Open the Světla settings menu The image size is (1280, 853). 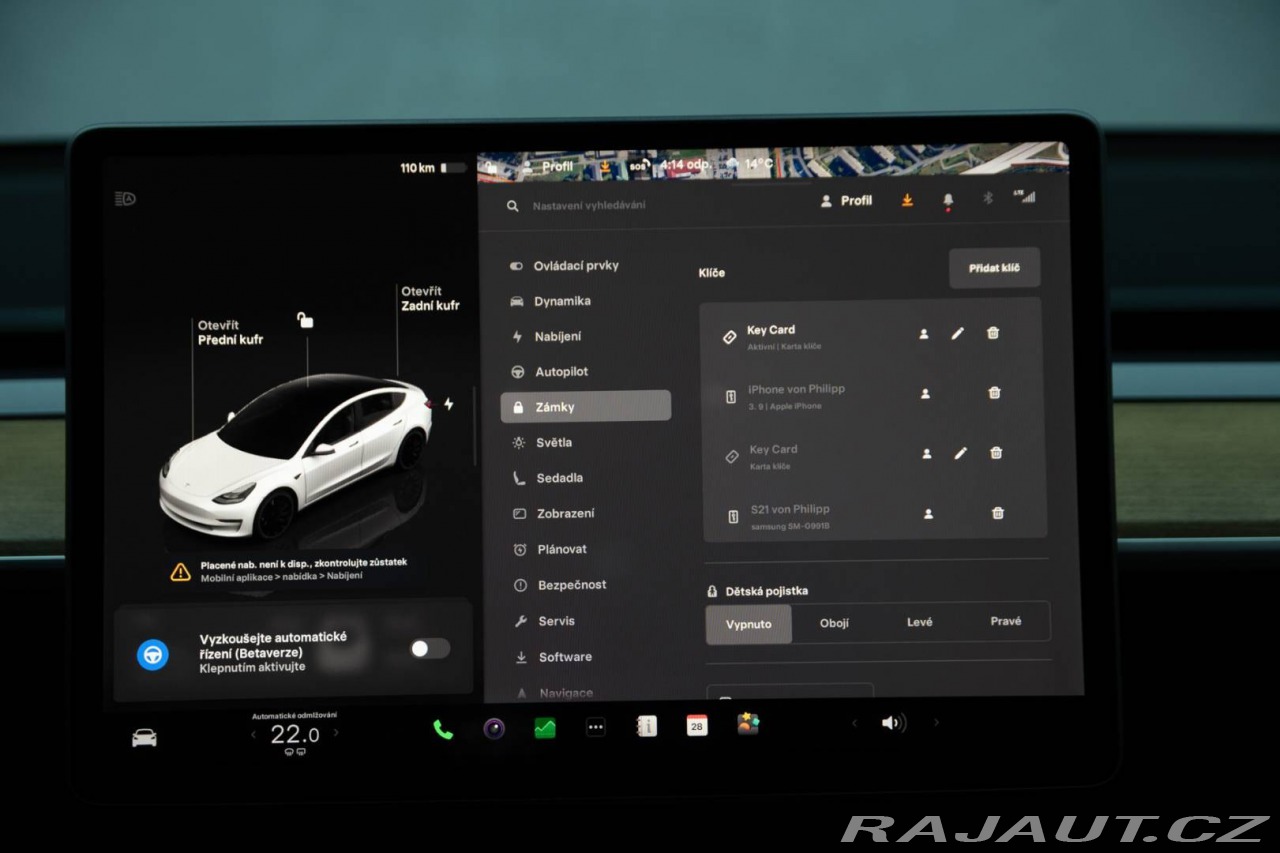(x=554, y=443)
